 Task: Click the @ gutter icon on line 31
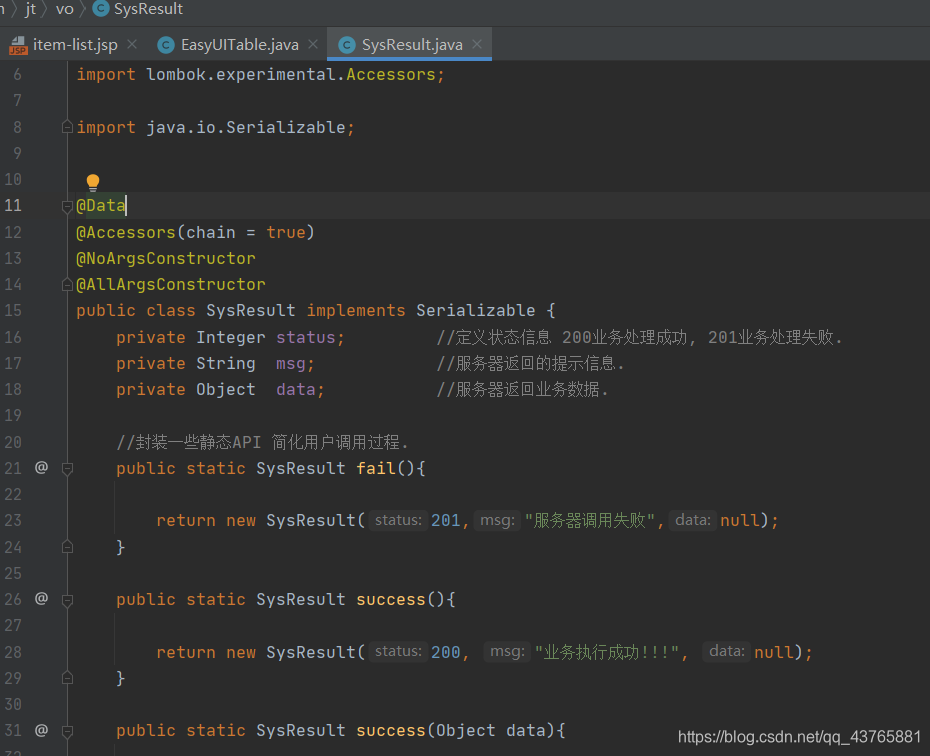coord(41,730)
